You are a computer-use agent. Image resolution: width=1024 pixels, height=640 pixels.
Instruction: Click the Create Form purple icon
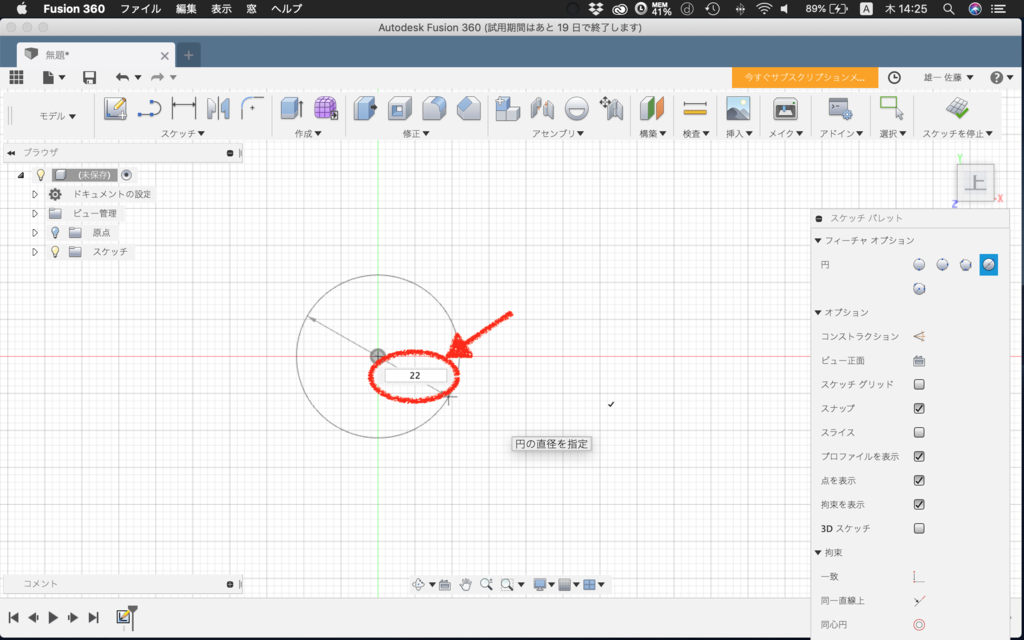(325, 108)
